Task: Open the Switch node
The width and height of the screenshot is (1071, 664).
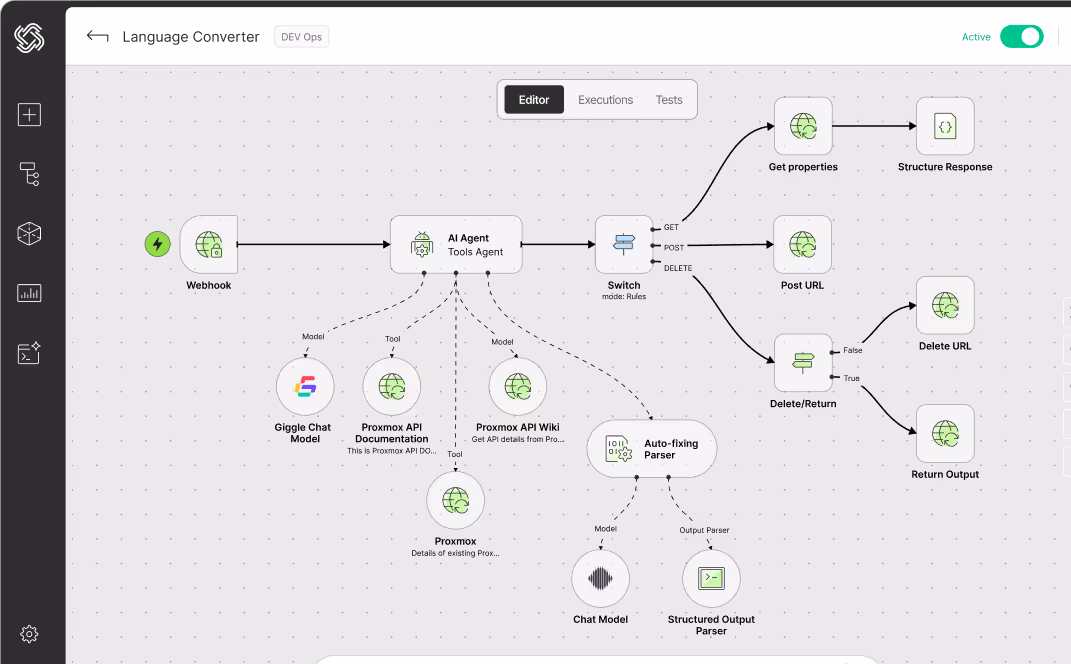Action: [x=624, y=244]
